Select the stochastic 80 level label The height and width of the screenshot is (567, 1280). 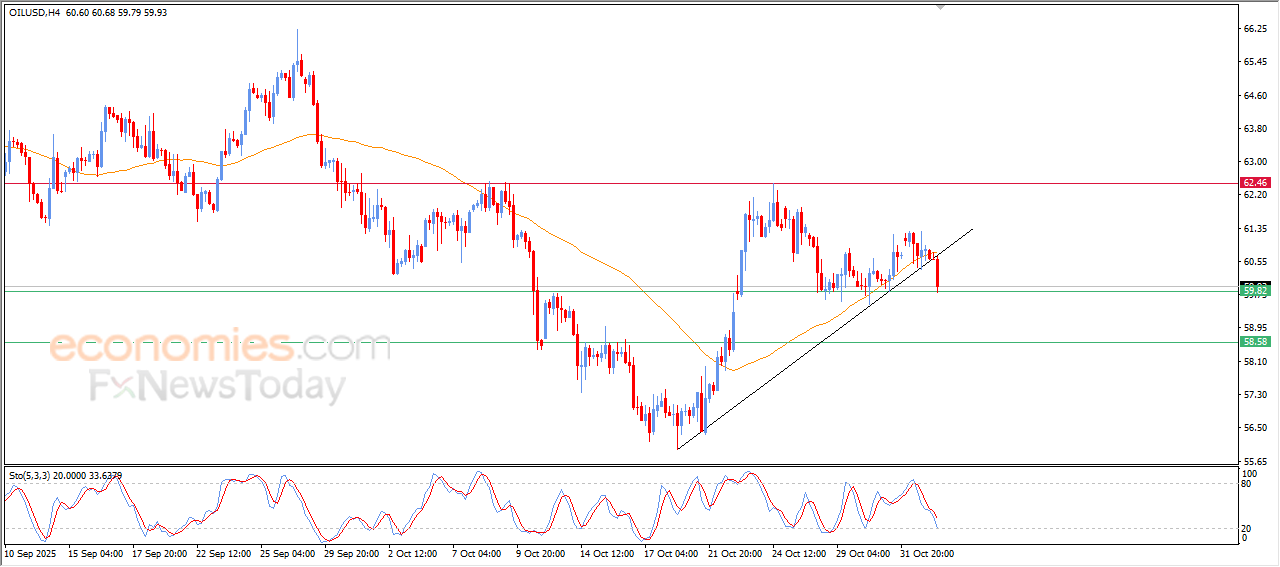pyautogui.click(x=1246, y=484)
